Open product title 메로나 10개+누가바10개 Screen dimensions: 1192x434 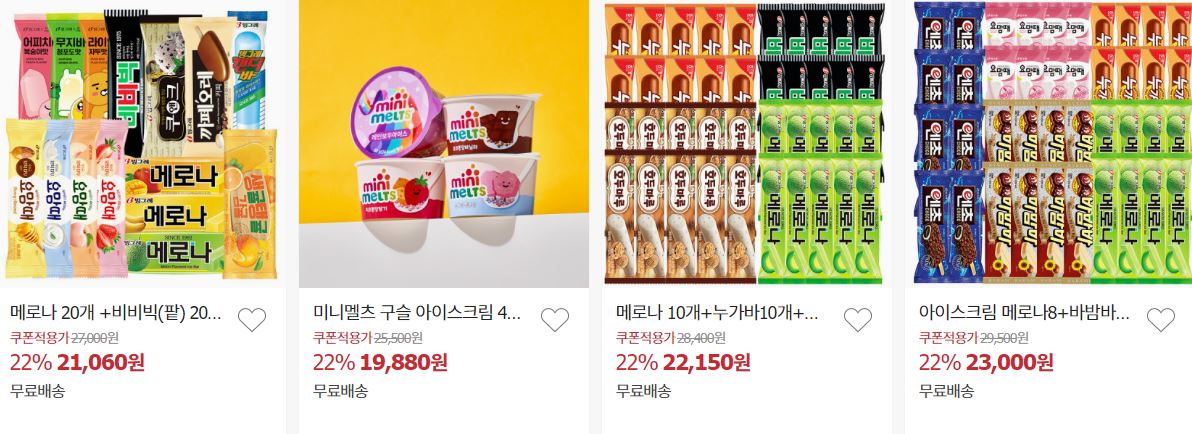717,312
